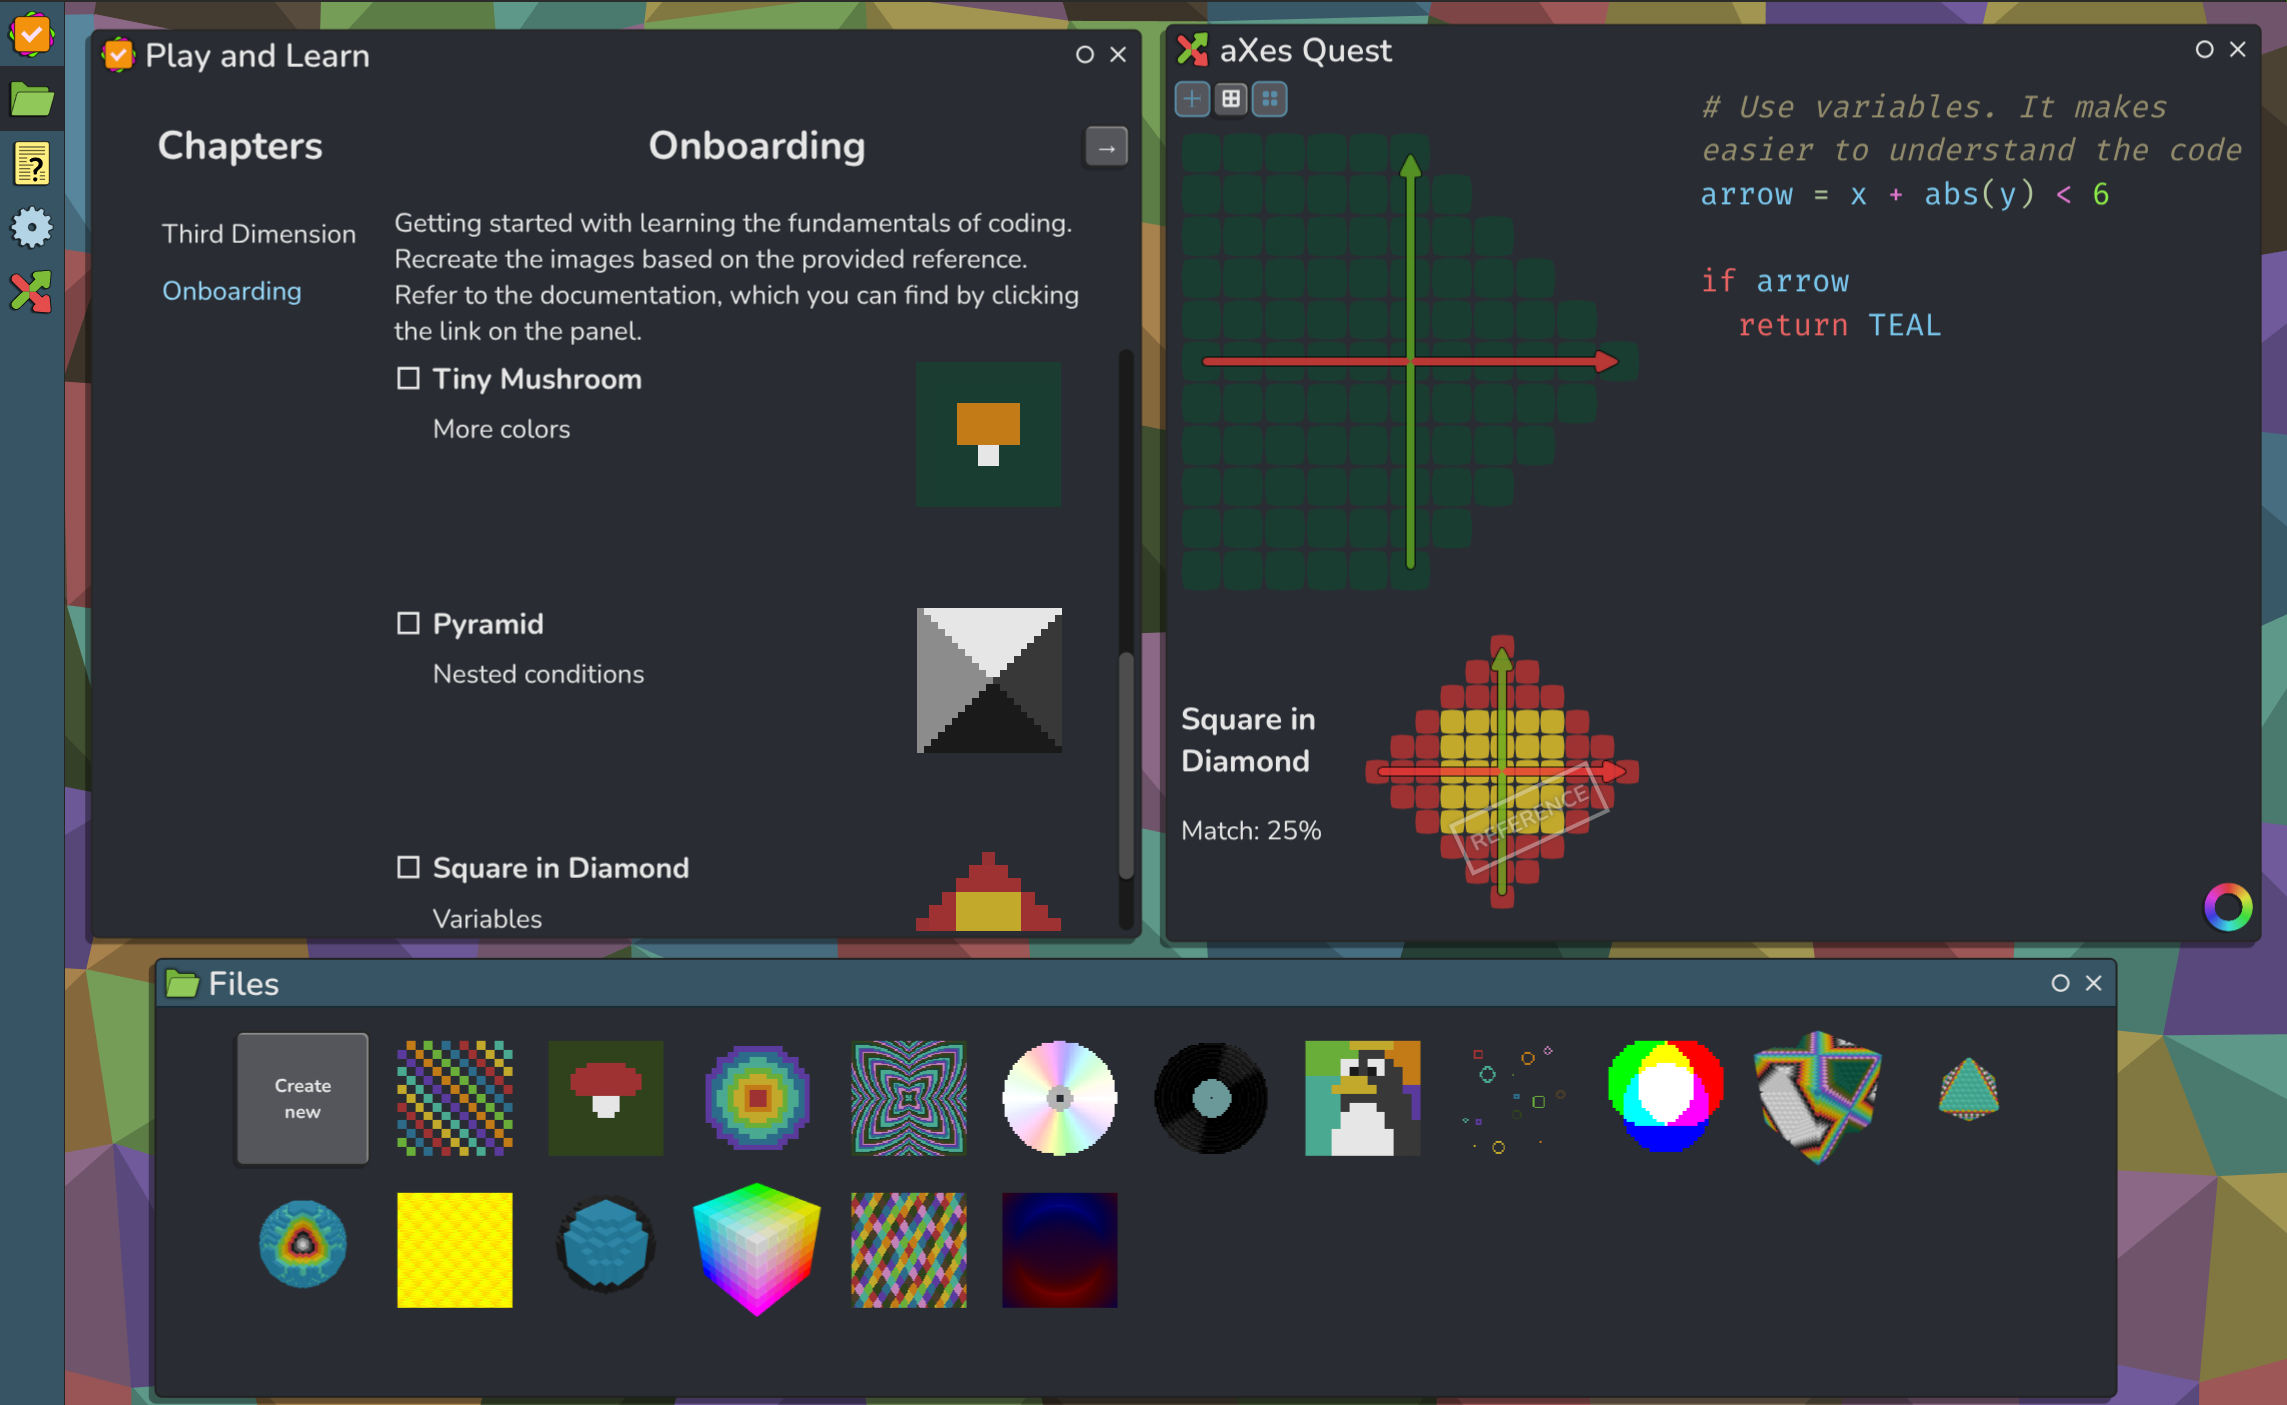Click the Create new file button
The image size is (2287, 1405).
(302, 1098)
